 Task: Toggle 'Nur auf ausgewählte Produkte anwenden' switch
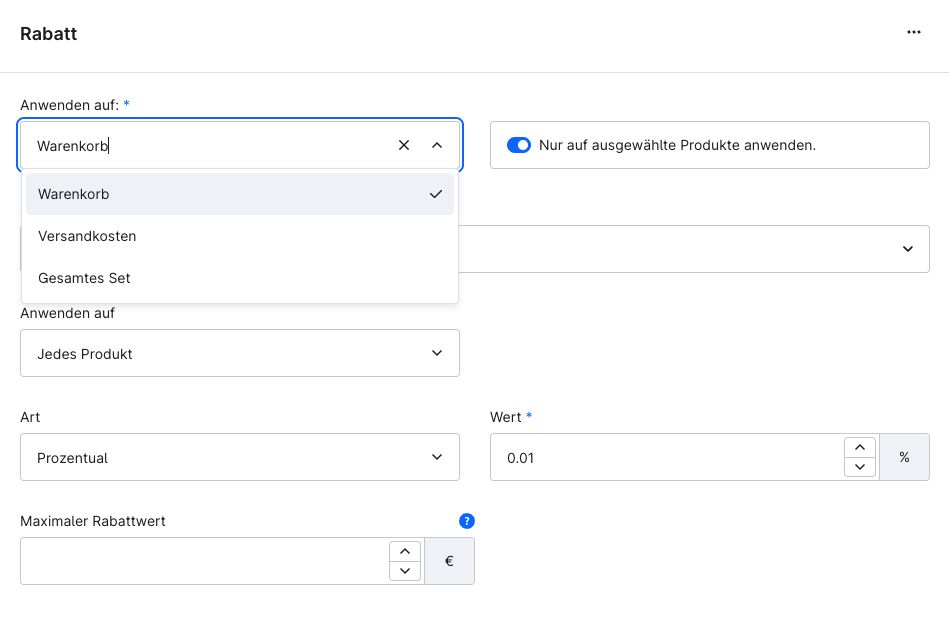click(519, 145)
